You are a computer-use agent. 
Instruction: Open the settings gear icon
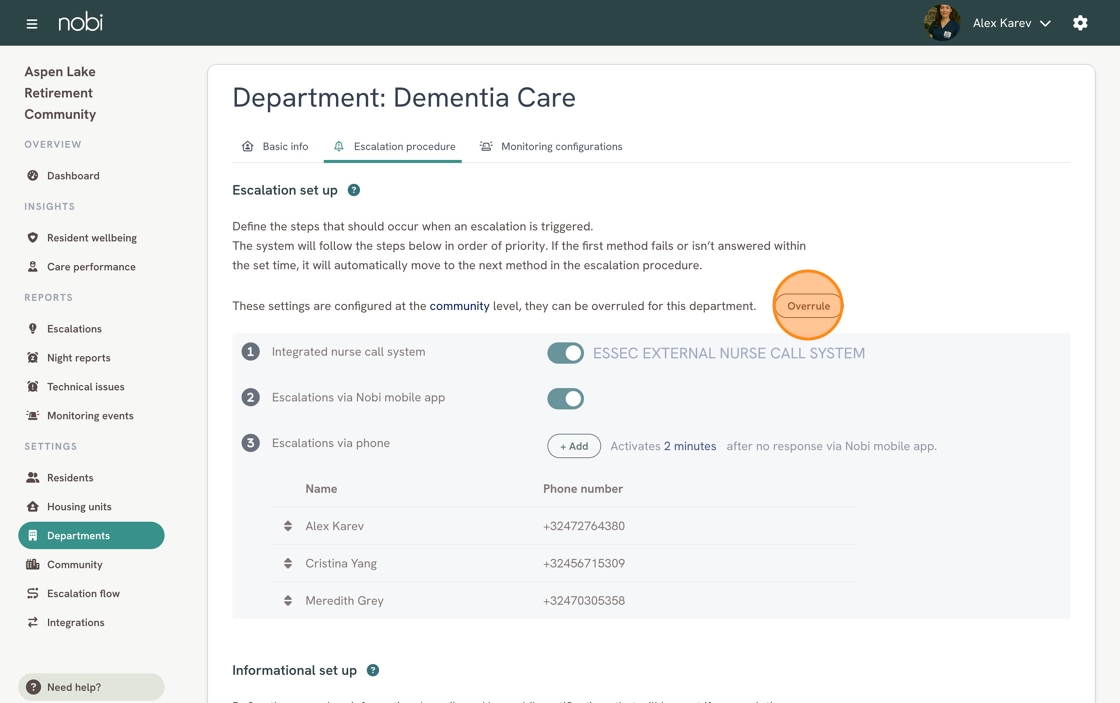point(1080,23)
